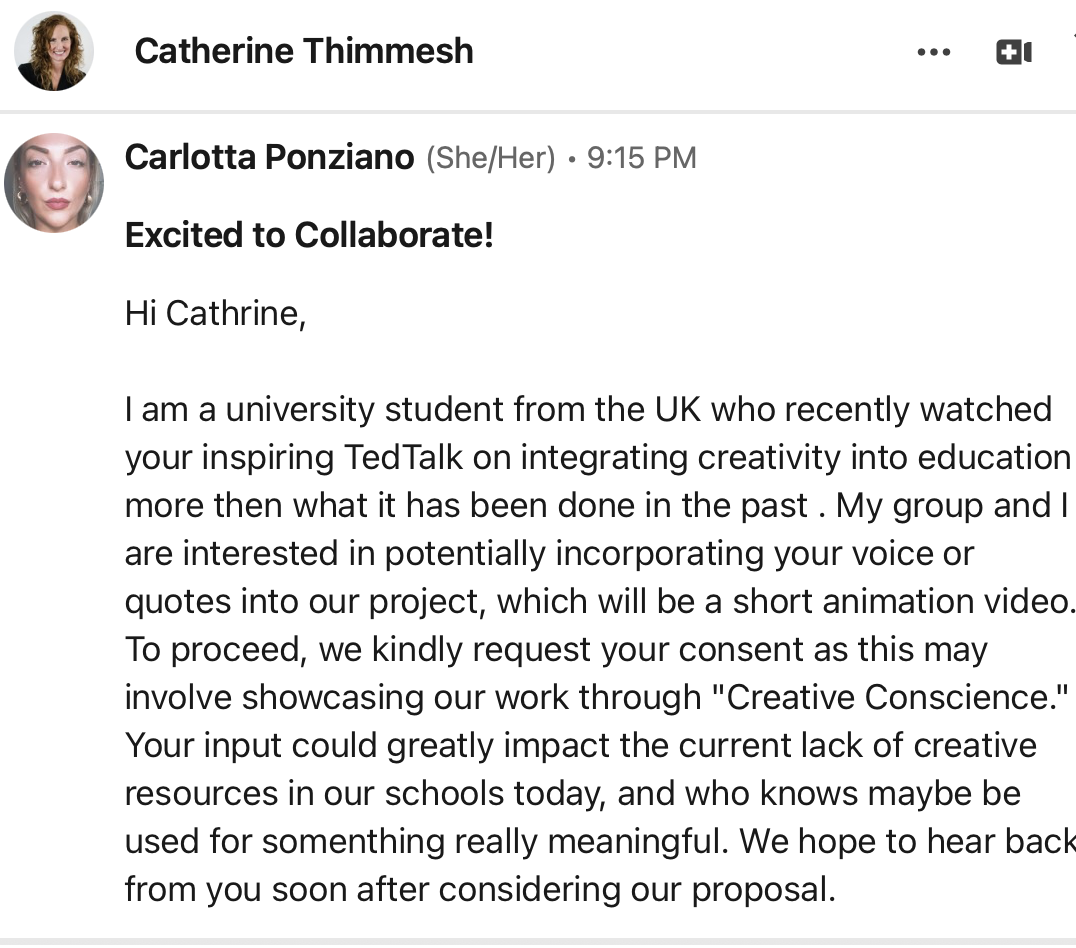This screenshot has height=948, width=1076.
Task: Select the "Excited to Collaborate!" subject line
Action: pyautogui.click(x=309, y=235)
